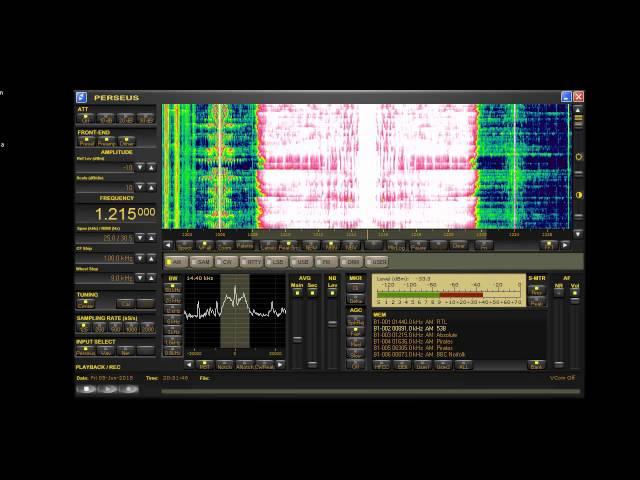
Task: Enable the Notch filter button
Action: 224,365
